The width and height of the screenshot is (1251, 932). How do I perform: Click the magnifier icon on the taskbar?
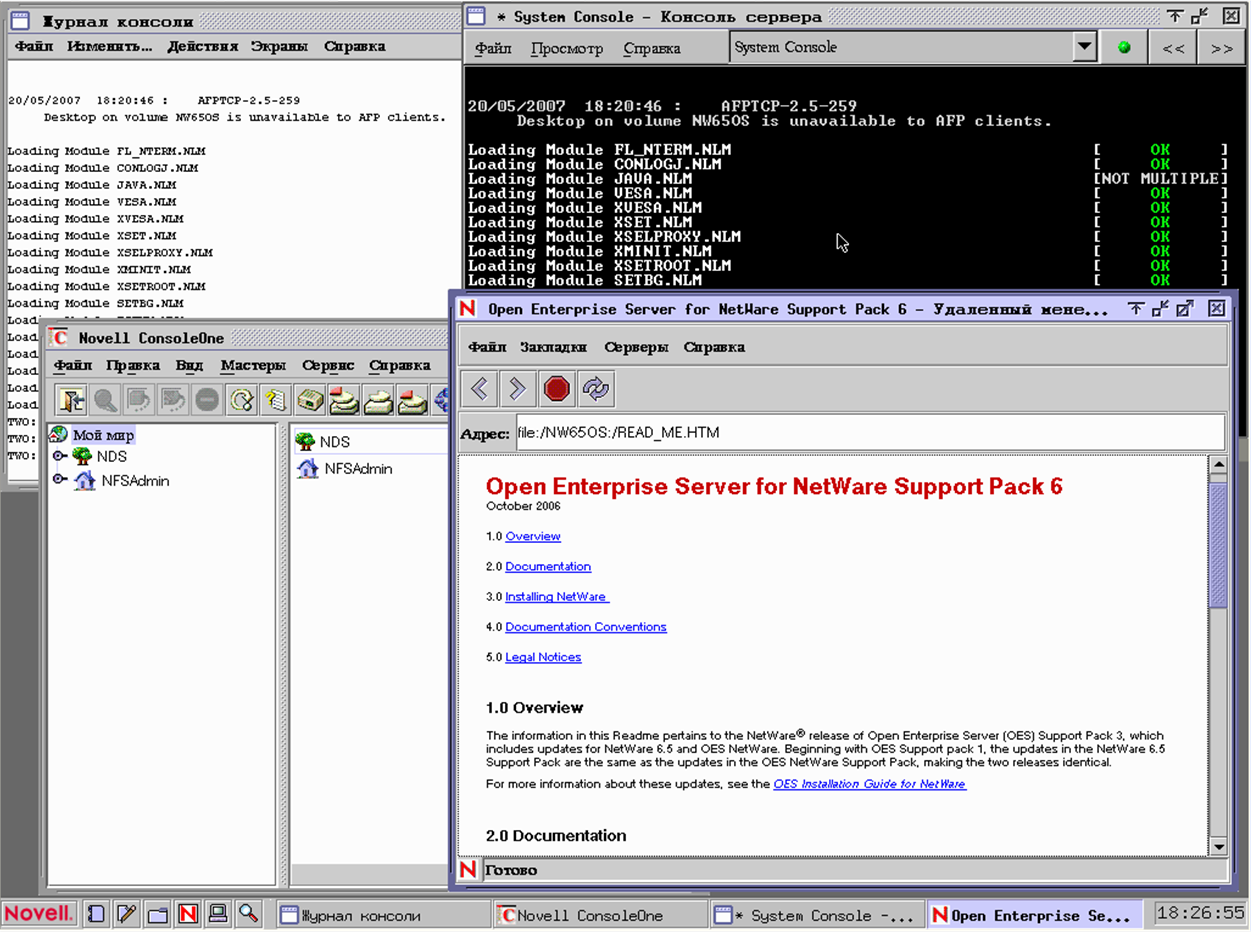click(x=249, y=913)
